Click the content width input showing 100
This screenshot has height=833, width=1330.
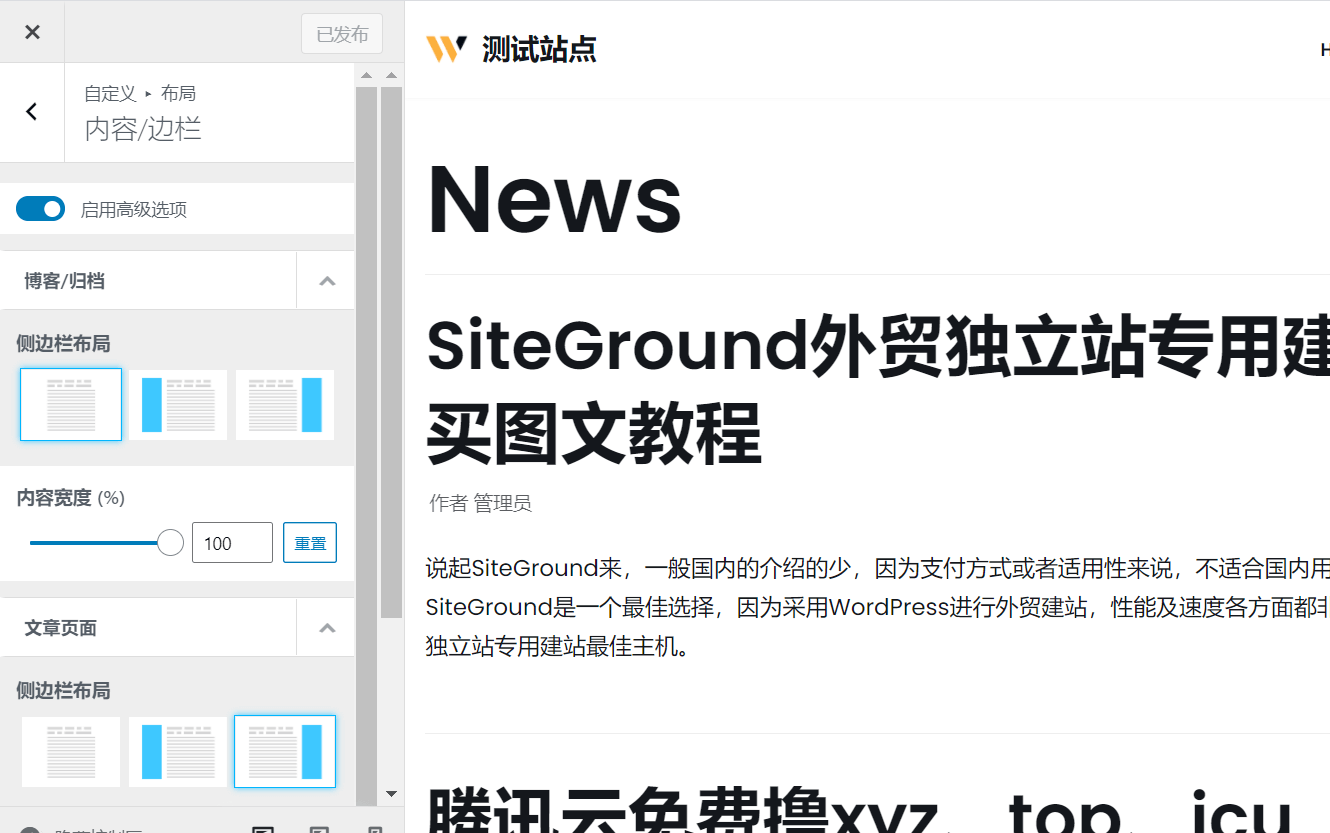[232, 543]
